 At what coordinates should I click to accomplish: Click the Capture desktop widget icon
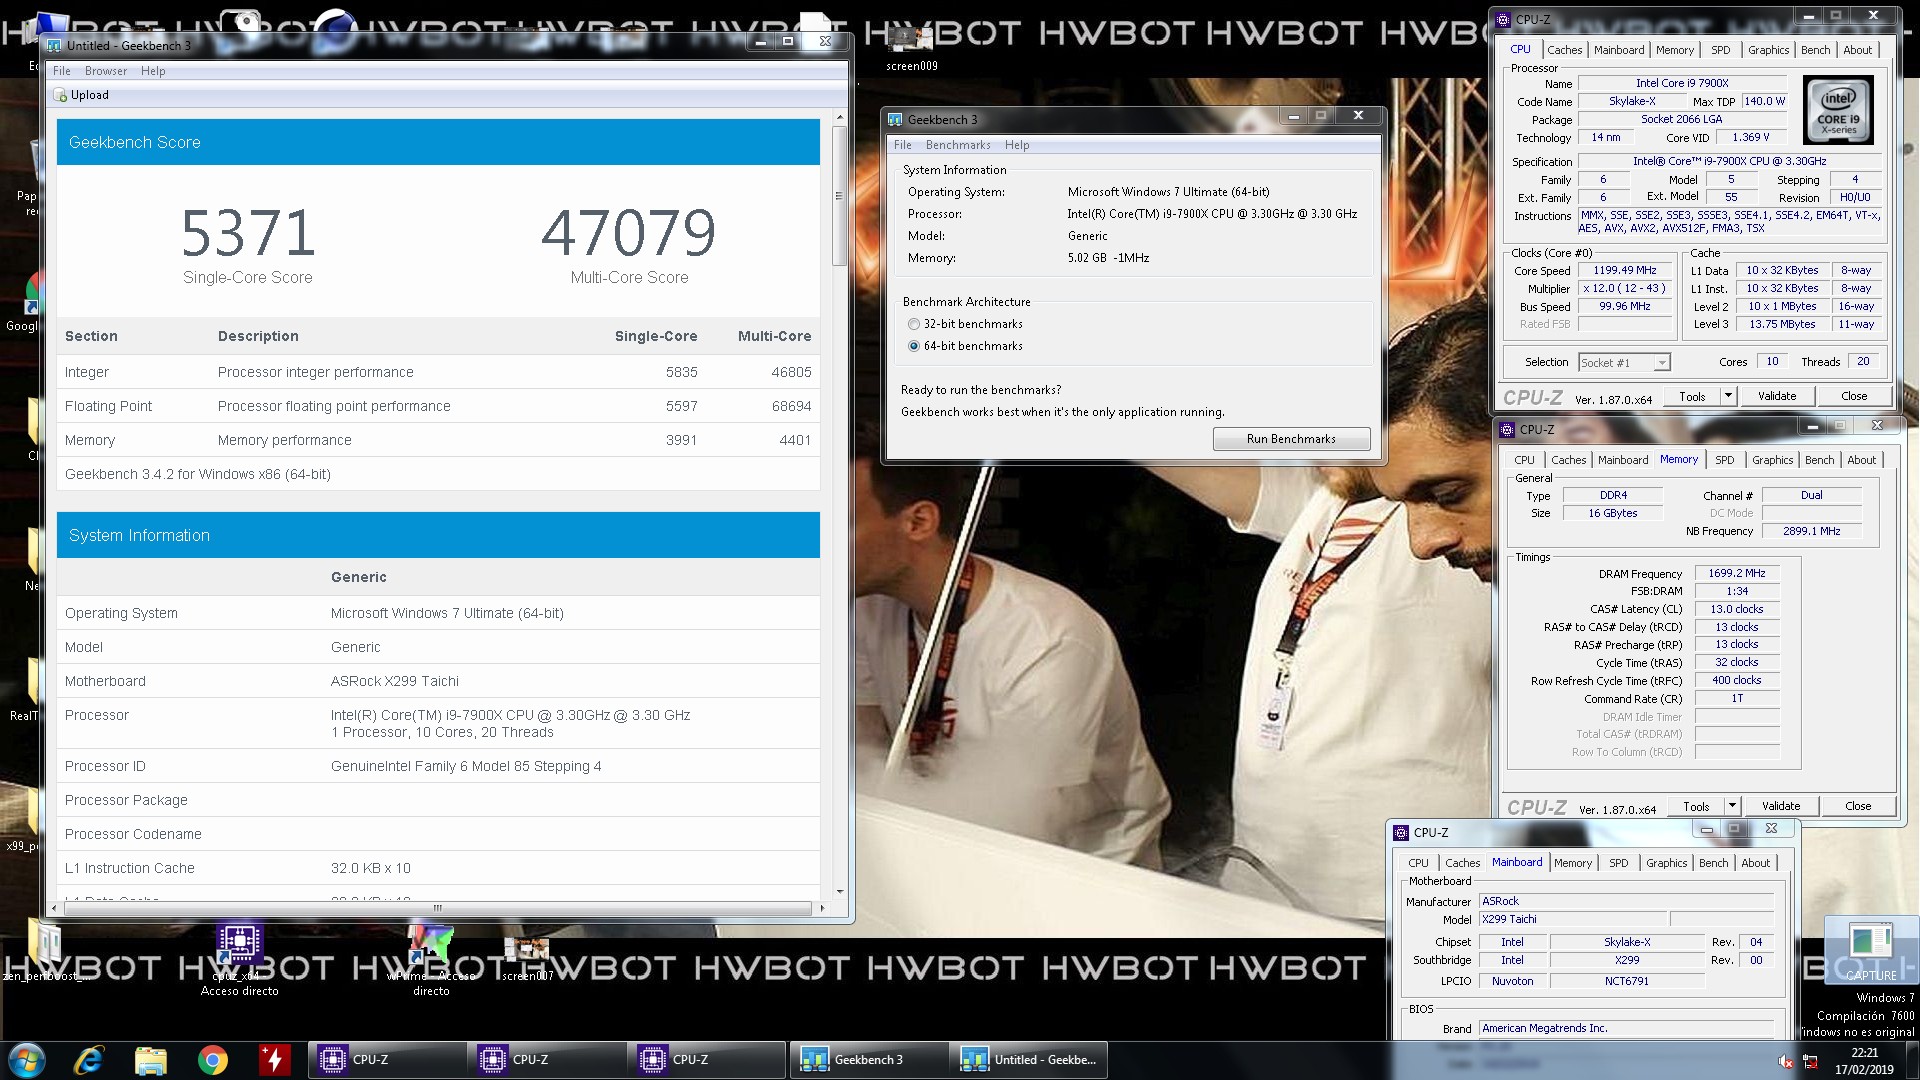point(1870,948)
